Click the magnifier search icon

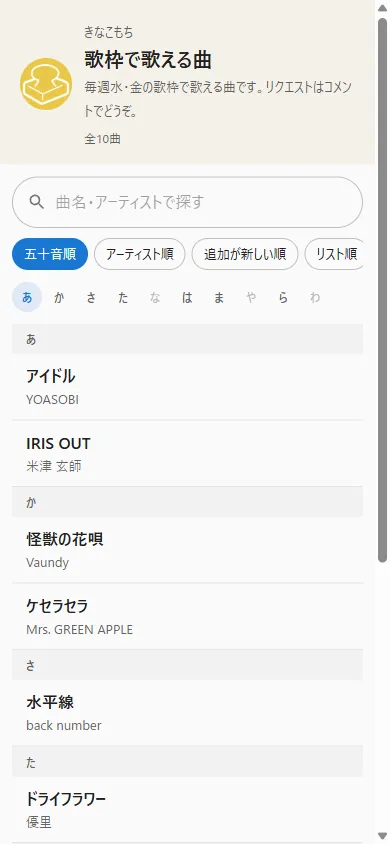(37, 202)
